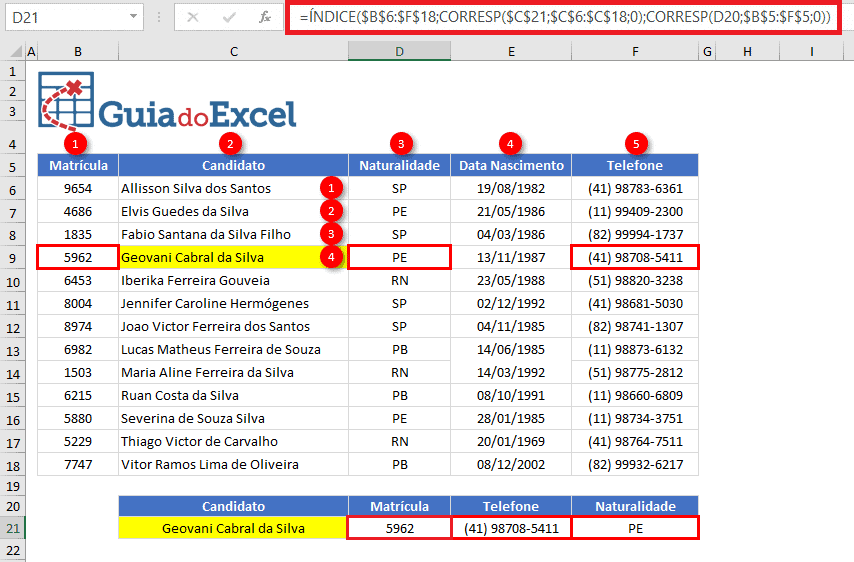Viewport: 854px width, 562px height.
Task: Select column D header
Action: tap(399, 52)
